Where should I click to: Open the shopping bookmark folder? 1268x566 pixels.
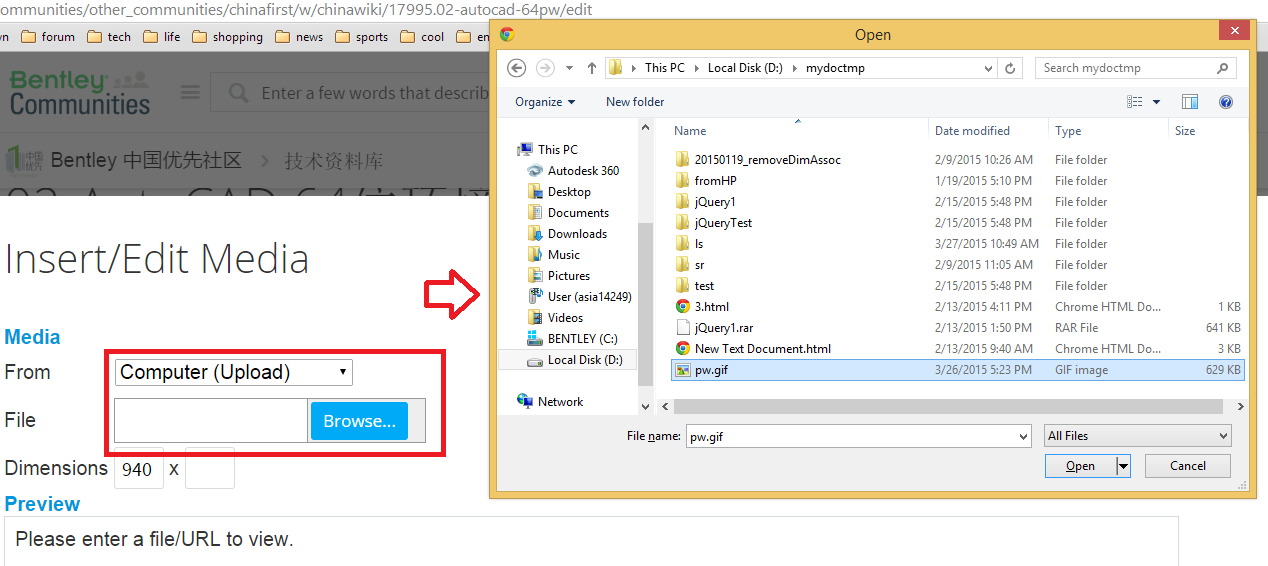coord(228,37)
